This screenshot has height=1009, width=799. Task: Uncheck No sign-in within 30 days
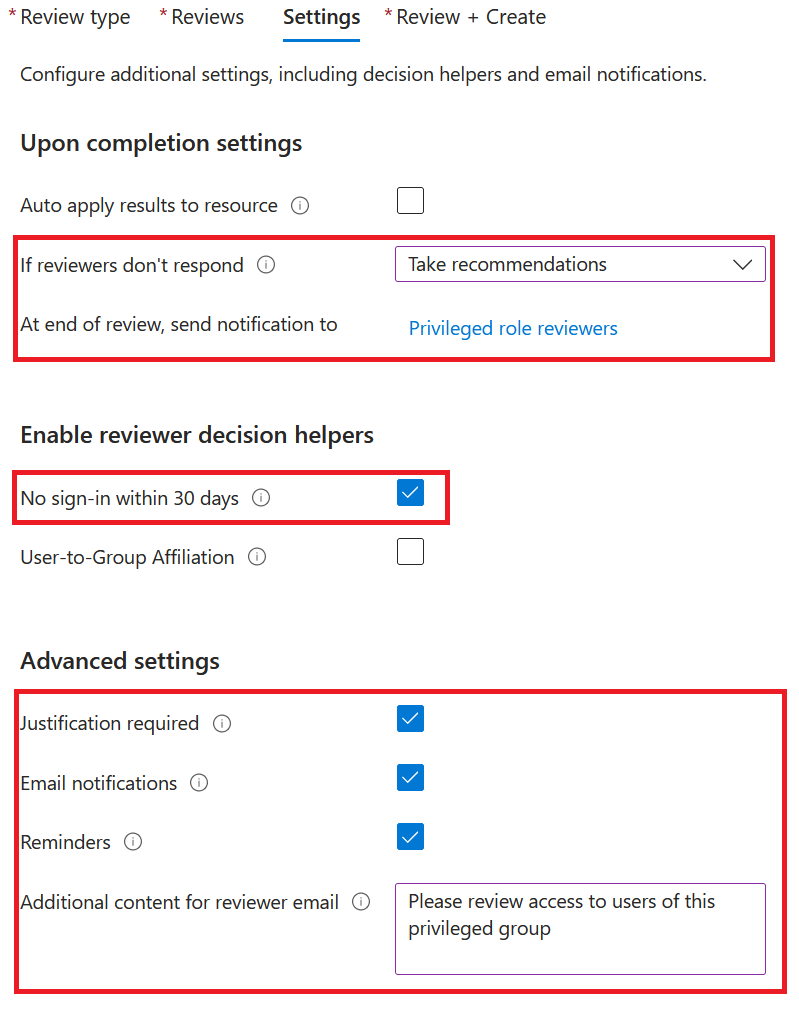point(410,493)
